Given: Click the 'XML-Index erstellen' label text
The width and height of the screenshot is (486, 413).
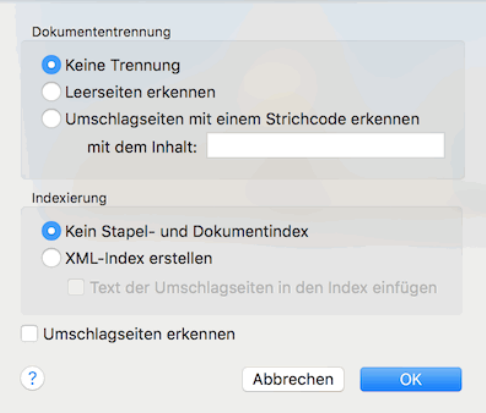Looking at the screenshot, I should pyautogui.click(x=139, y=258).
